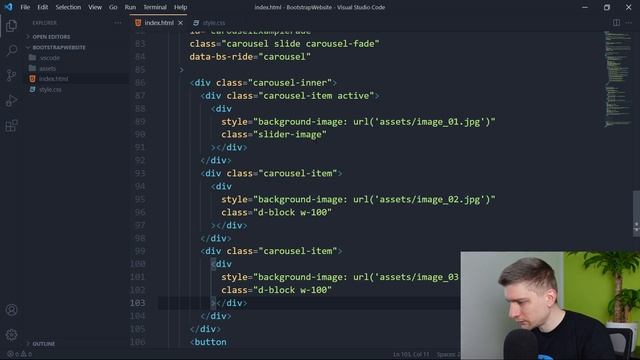
Task: Click the Spaces indentation status item
Action: 448,354
